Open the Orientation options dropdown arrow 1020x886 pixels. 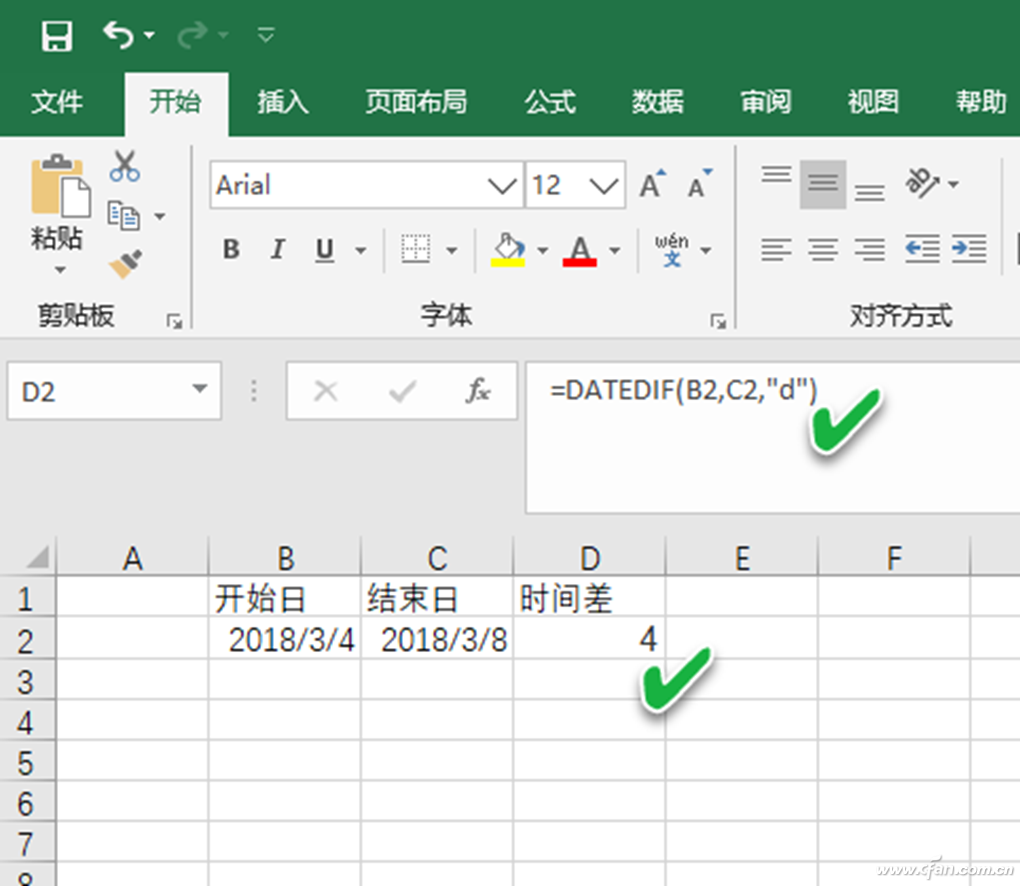pos(954,185)
